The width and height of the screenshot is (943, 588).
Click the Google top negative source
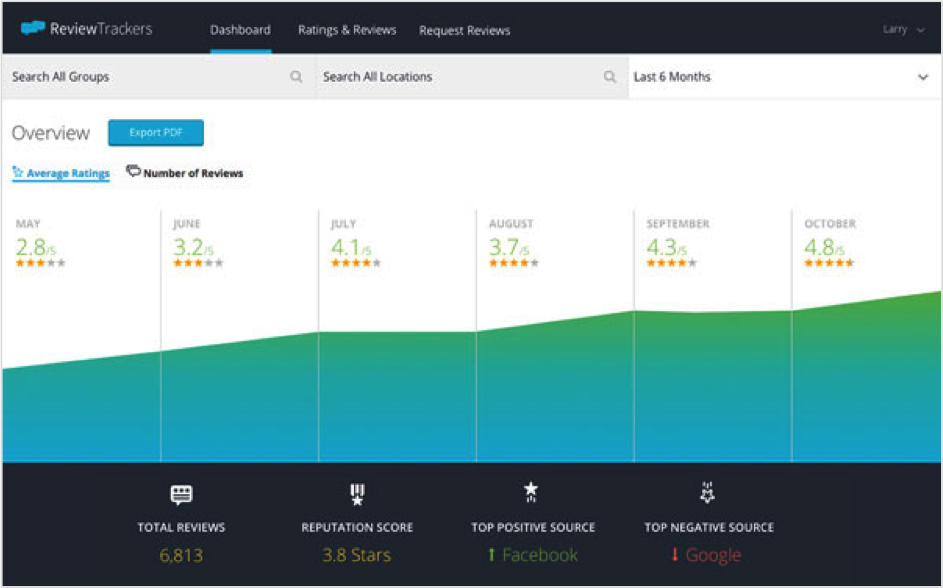coord(713,556)
